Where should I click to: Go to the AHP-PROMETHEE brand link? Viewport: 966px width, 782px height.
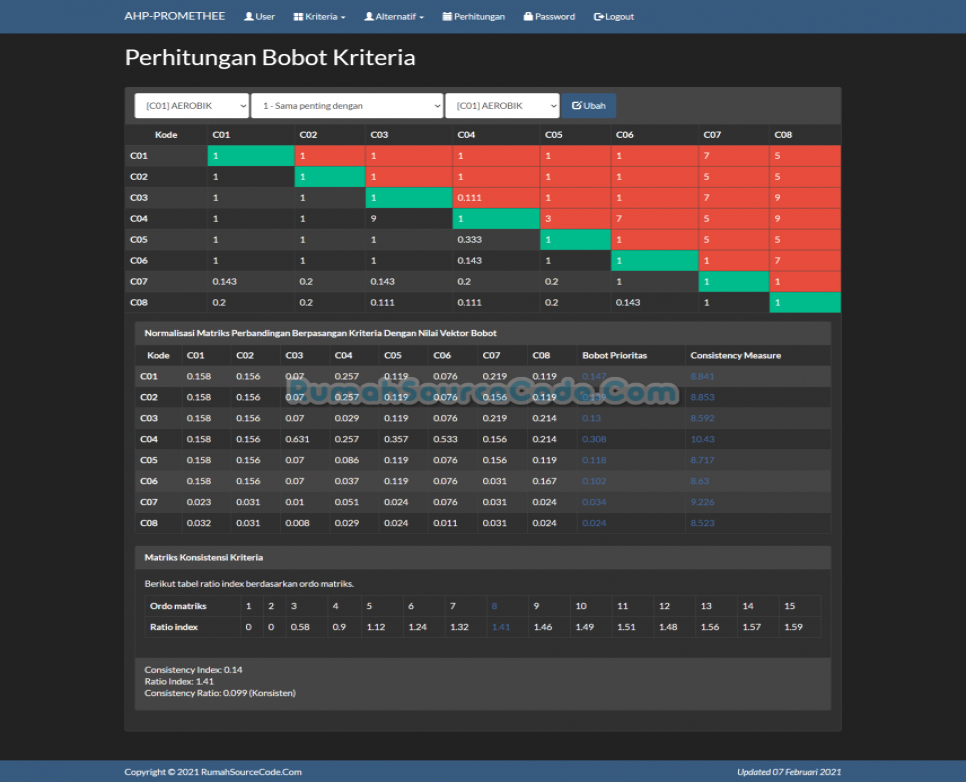coord(174,17)
